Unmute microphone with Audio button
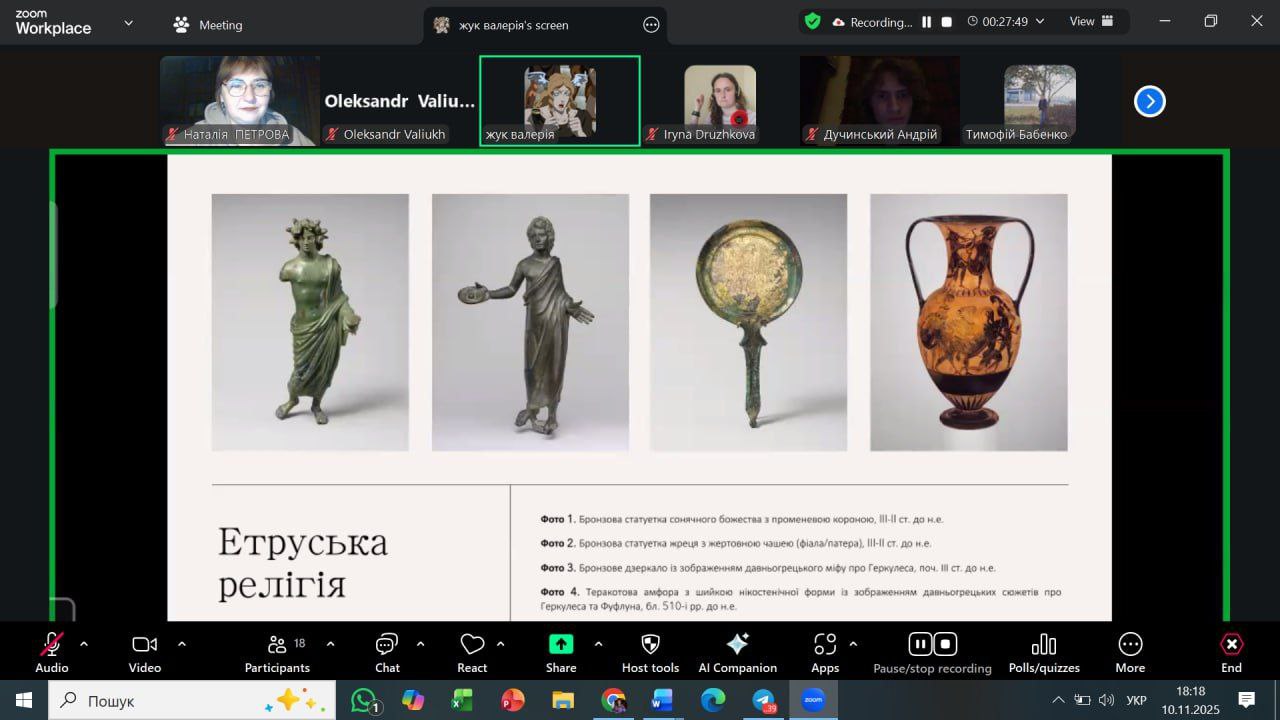The width and height of the screenshot is (1280, 720). coord(52,652)
